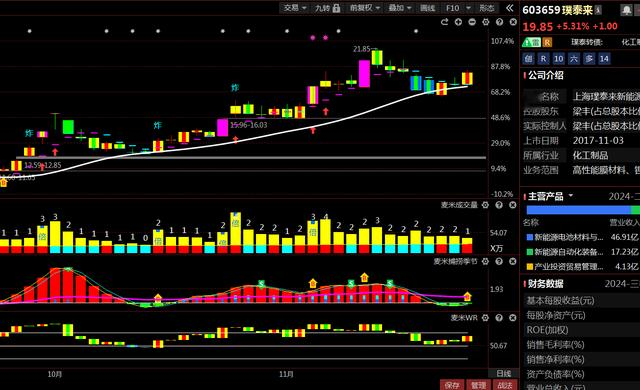Collapse side panel with double chevron icon
Screen dimensions: 640x390
click(509, 8)
